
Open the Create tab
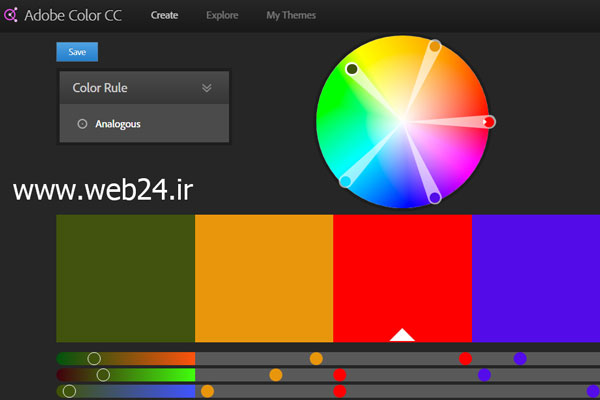(164, 15)
